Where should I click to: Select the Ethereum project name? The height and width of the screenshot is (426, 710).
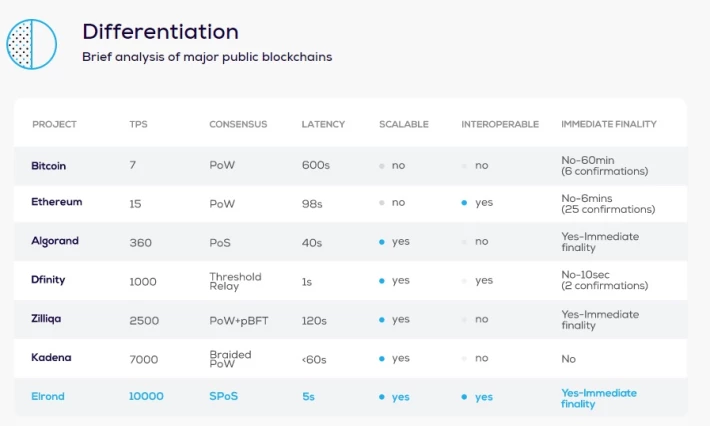point(57,202)
